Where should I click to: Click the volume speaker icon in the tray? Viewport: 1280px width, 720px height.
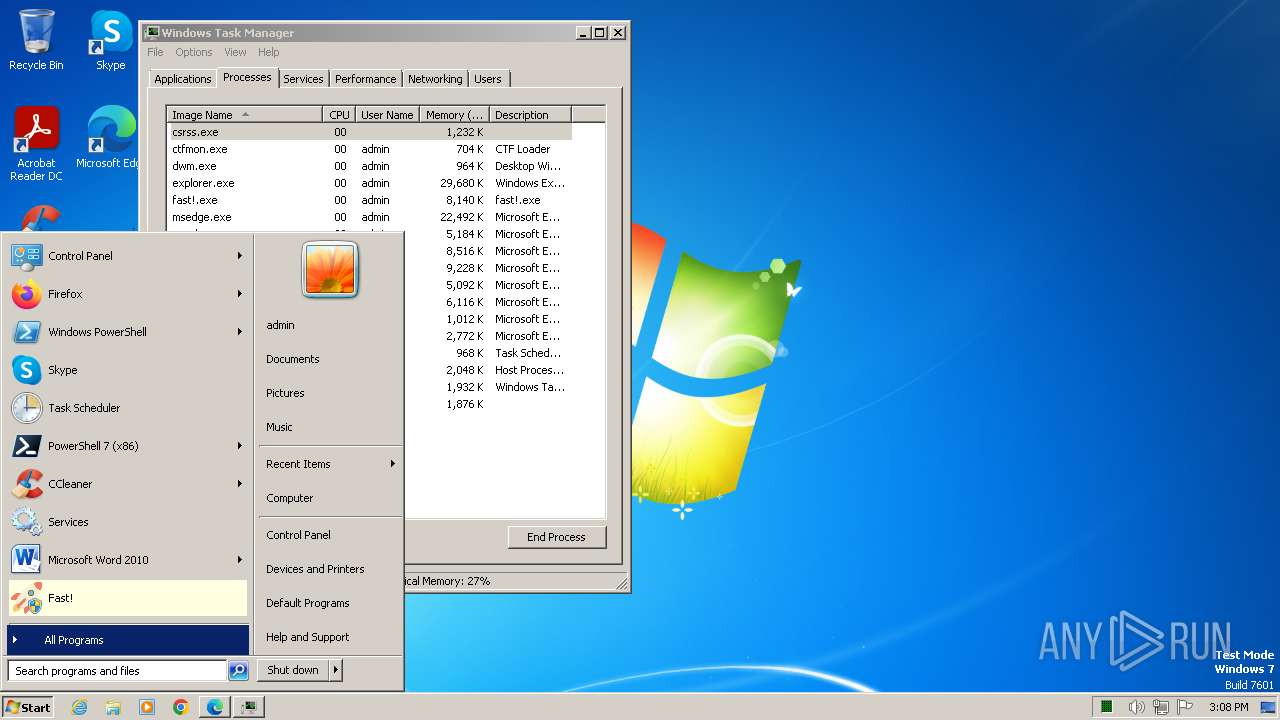[x=1137, y=707]
